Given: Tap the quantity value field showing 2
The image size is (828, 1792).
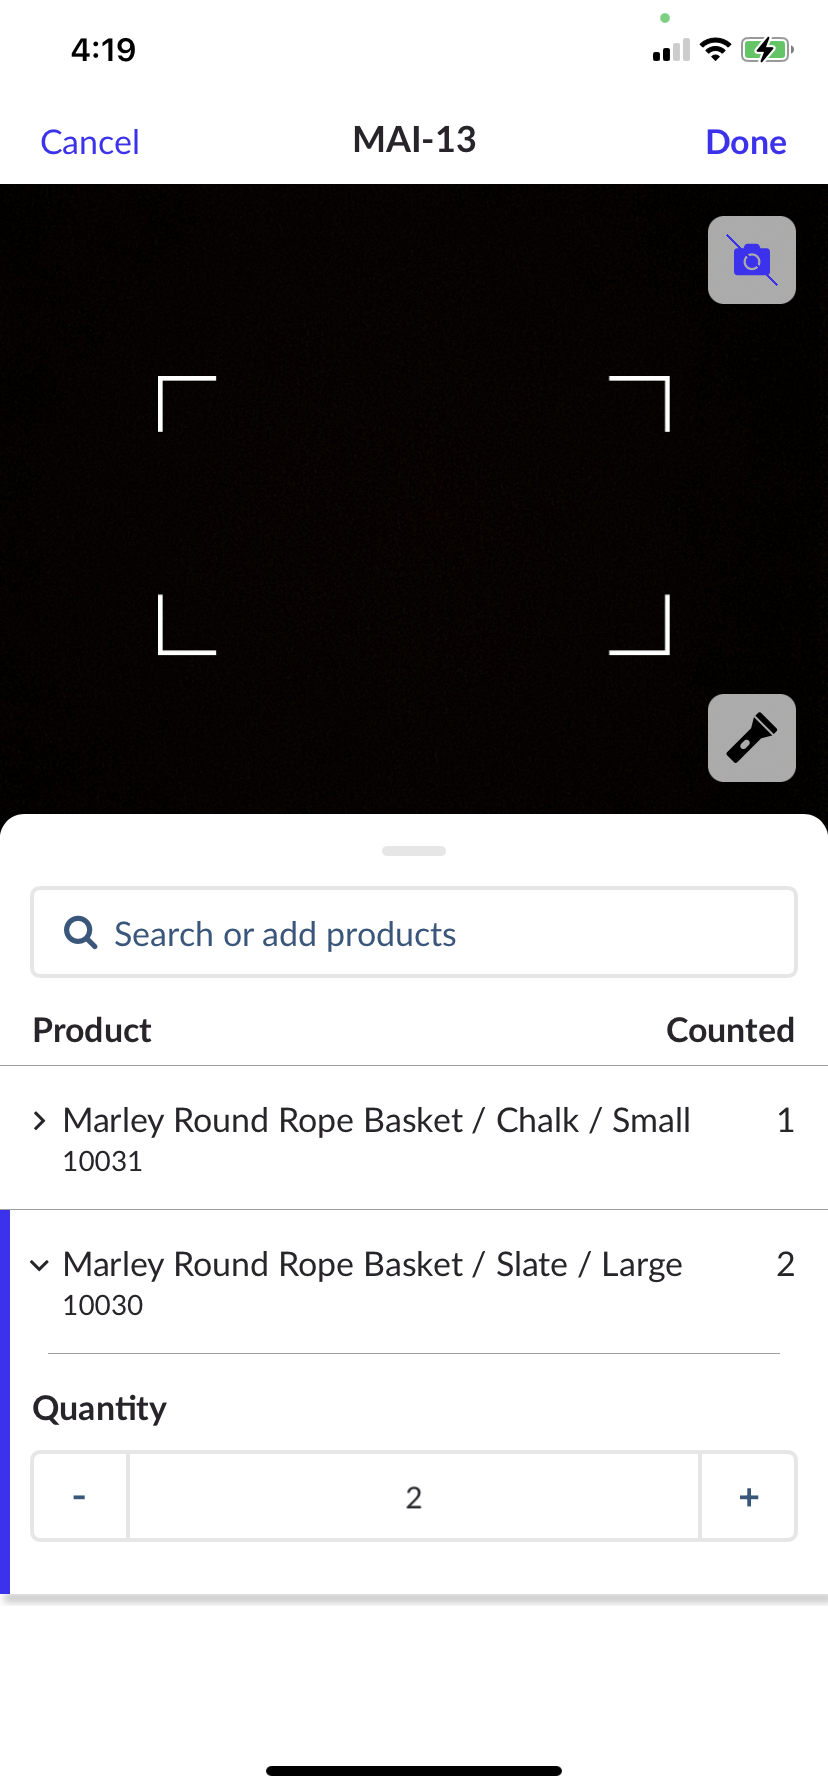Looking at the screenshot, I should click(413, 1497).
